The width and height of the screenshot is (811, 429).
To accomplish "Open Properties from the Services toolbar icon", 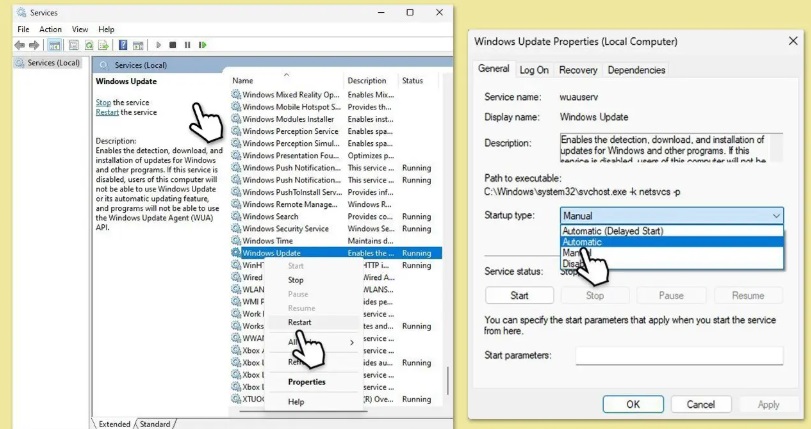I will click(74, 45).
